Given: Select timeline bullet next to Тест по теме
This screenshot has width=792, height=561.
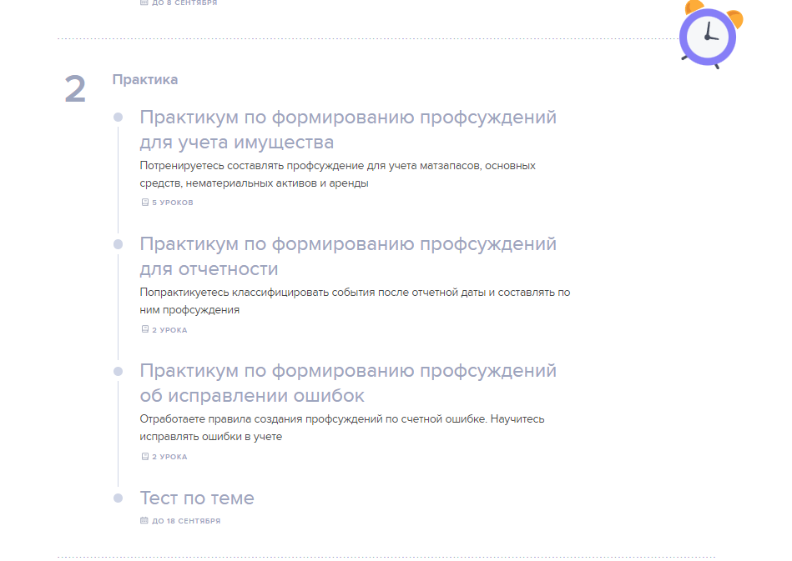Looking at the screenshot, I should (x=118, y=498).
